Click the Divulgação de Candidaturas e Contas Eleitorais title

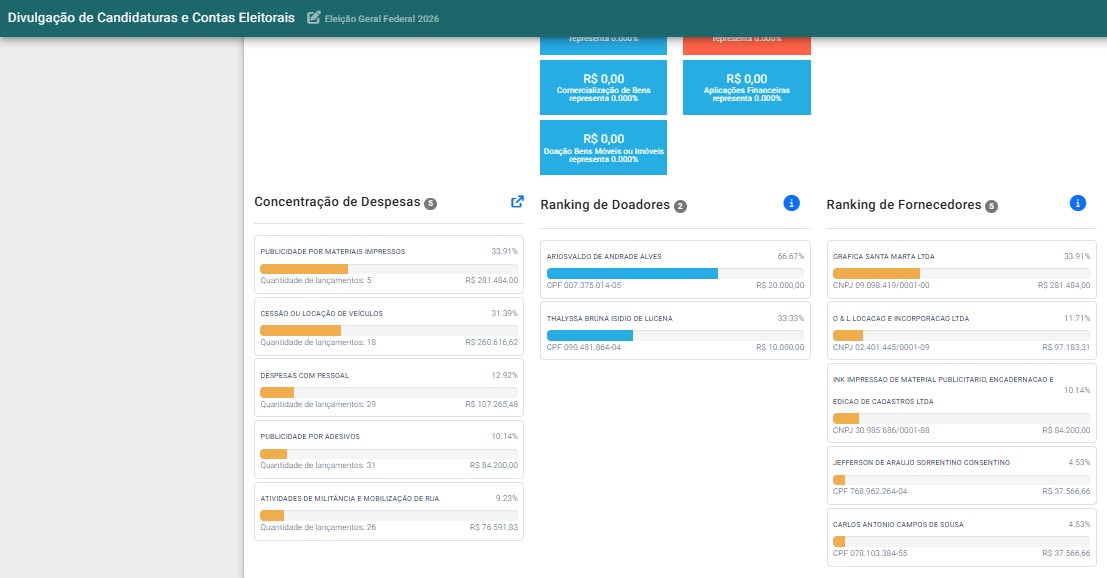151,18
